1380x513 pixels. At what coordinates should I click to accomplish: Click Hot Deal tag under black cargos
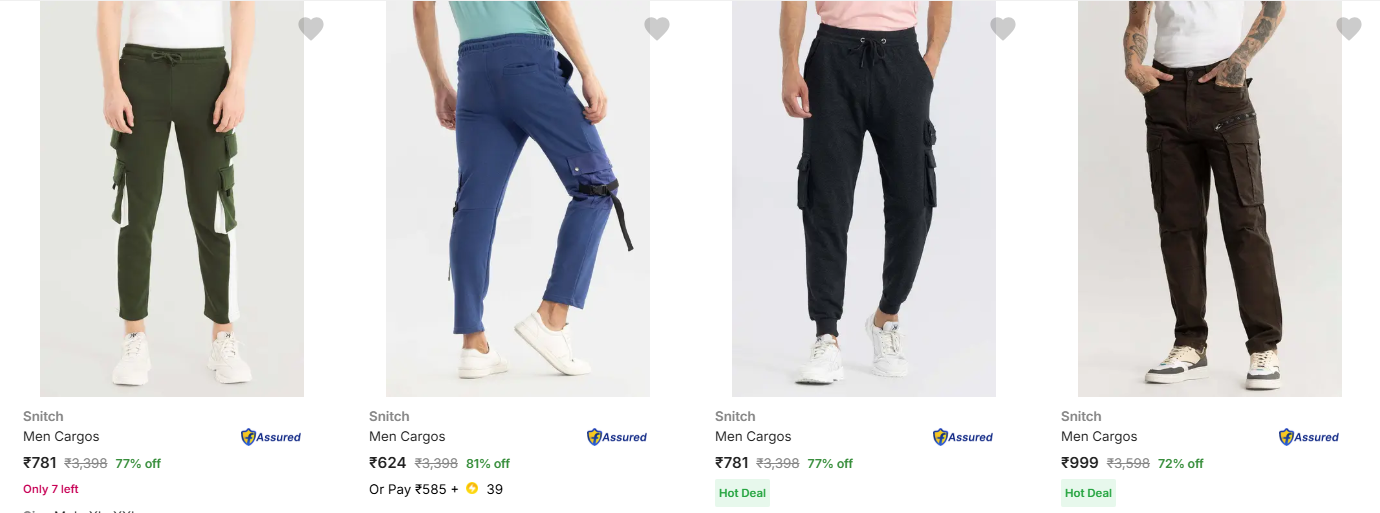tap(742, 493)
